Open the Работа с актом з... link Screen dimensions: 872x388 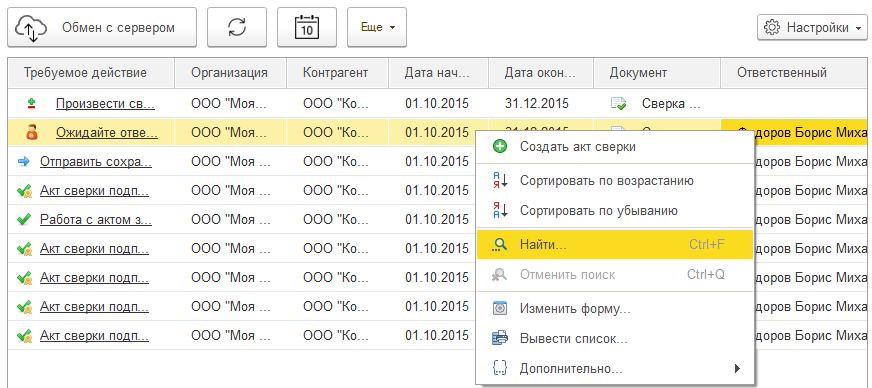(x=96, y=219)
